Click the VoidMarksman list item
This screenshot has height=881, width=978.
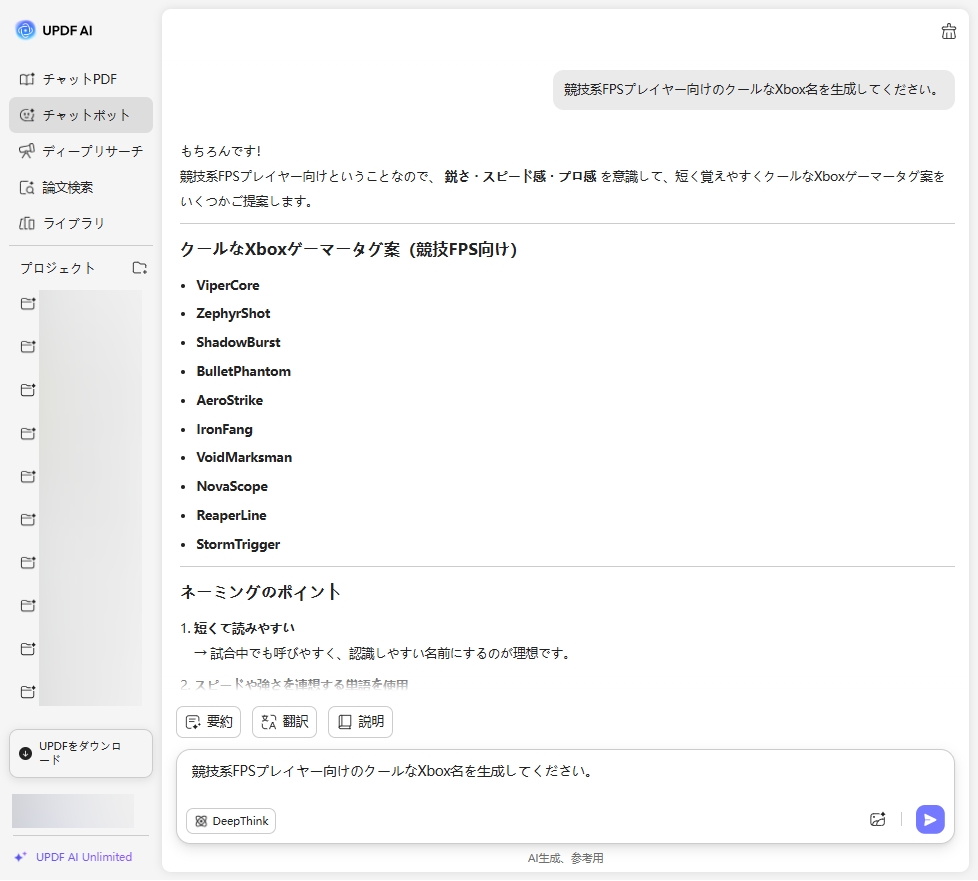click(244, 458)
